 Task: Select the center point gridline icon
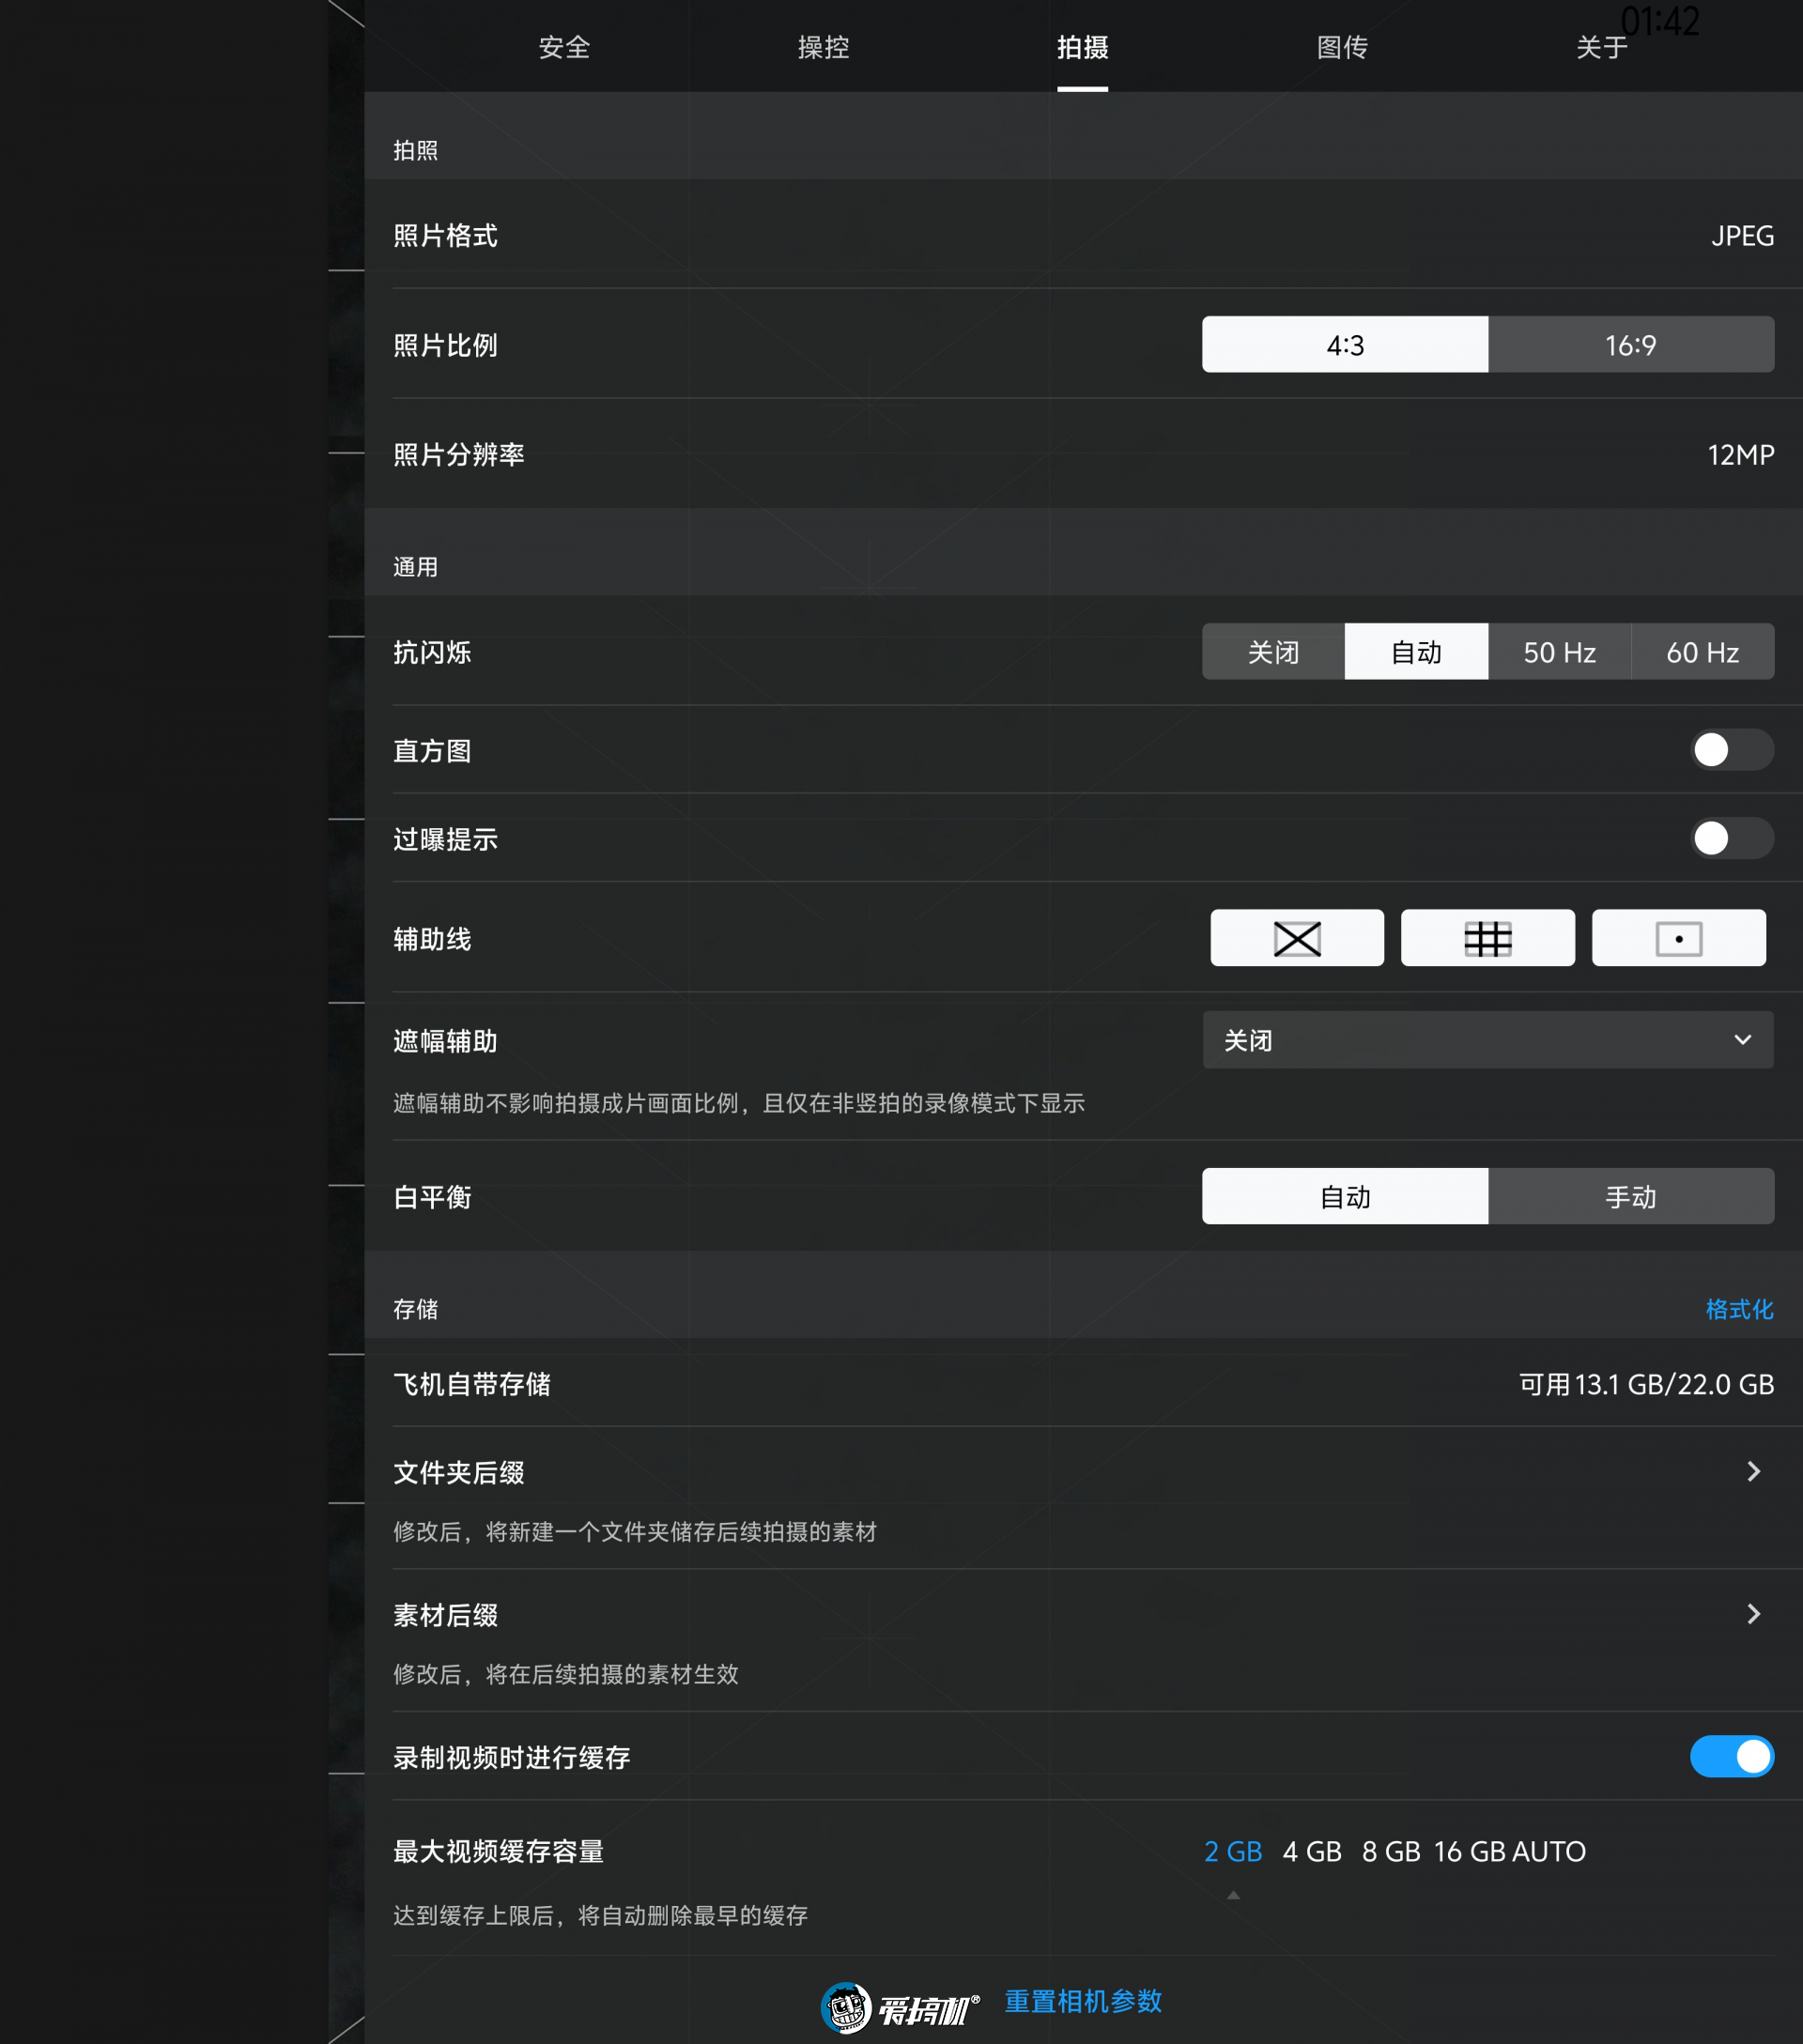pos(1678,938)
